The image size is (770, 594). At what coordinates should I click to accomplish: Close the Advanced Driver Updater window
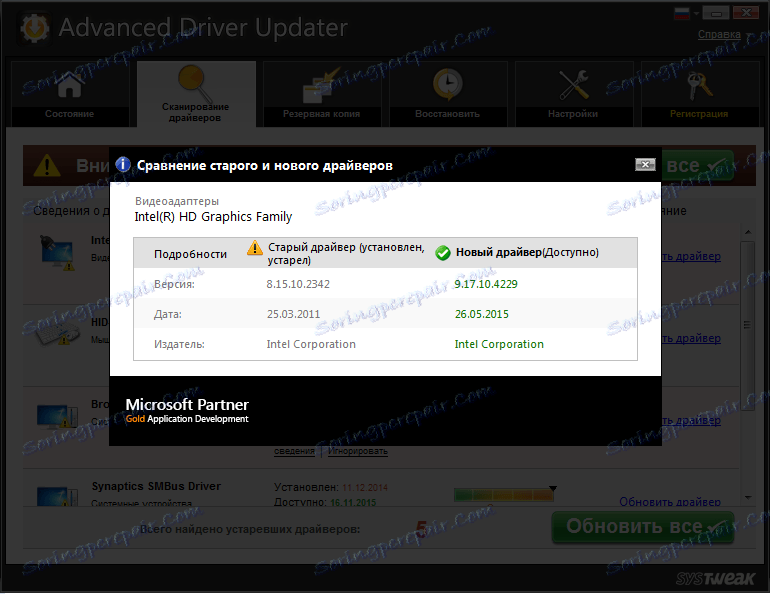pyautogui.click(x=746, y=13)
